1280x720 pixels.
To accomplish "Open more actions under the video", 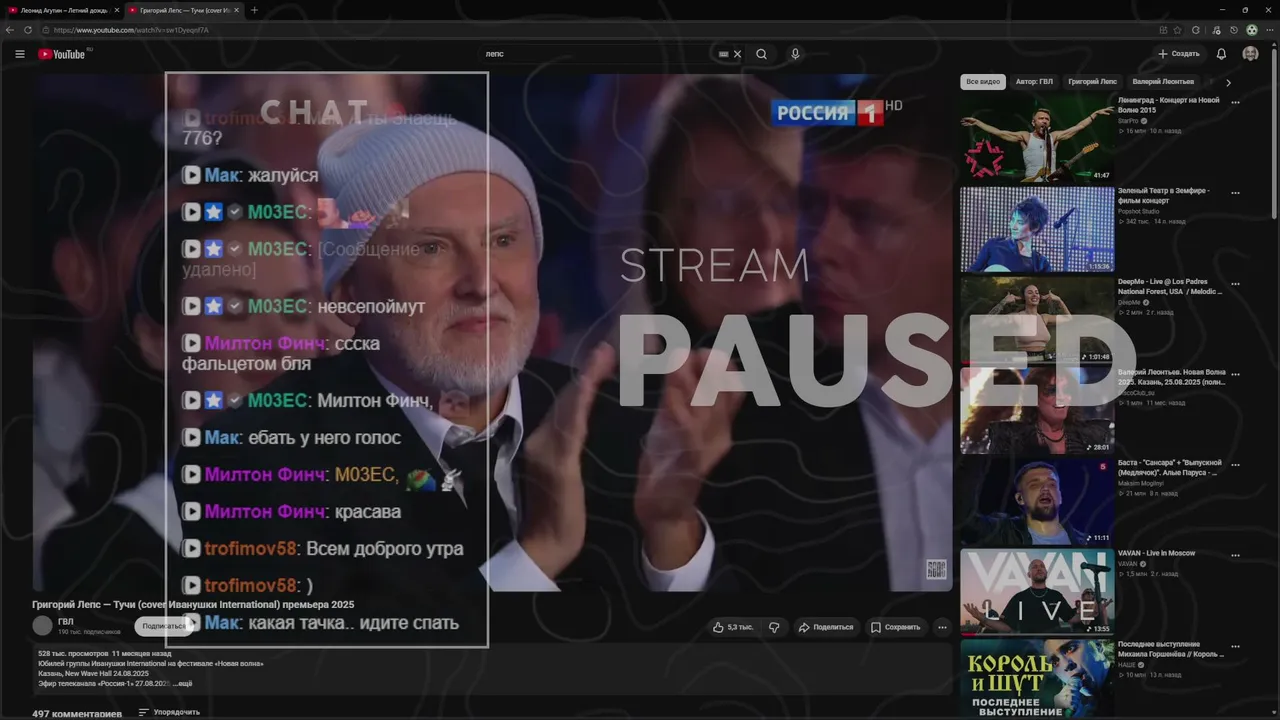I will (x=942, y=627).
